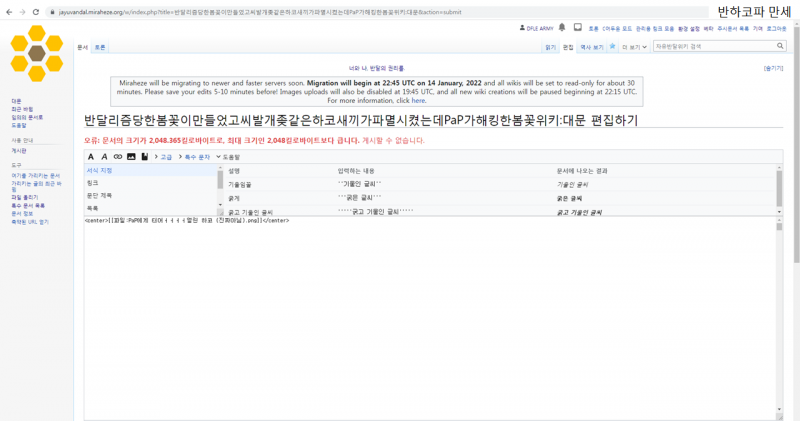The width and height of the screenshot is (800, 421).
Task: Open 기여 in the top bar
Action: 758,29
